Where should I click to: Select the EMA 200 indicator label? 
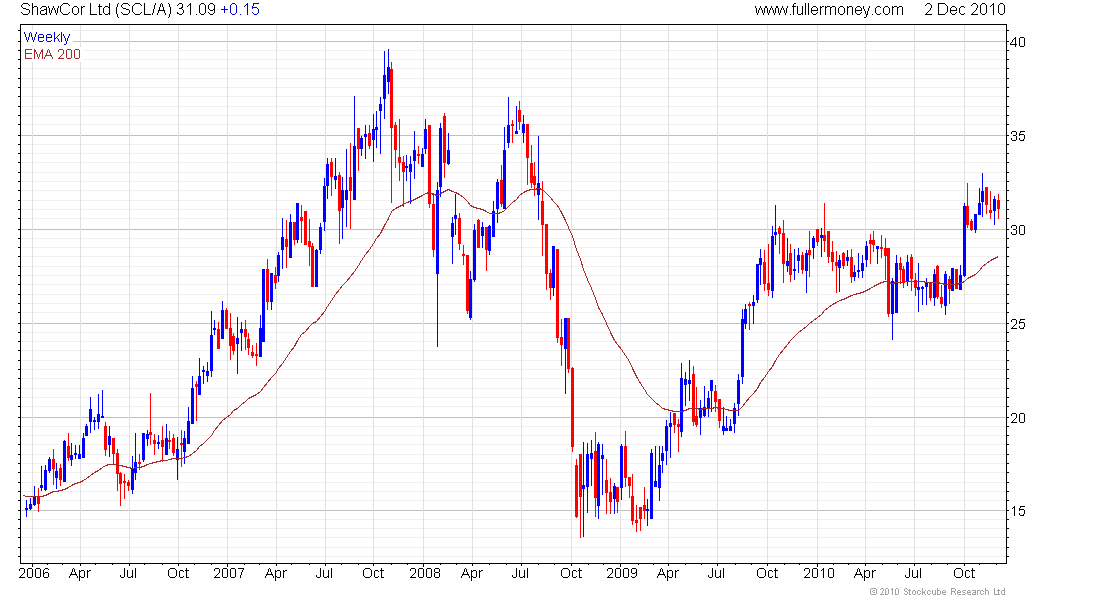point(52,54)
